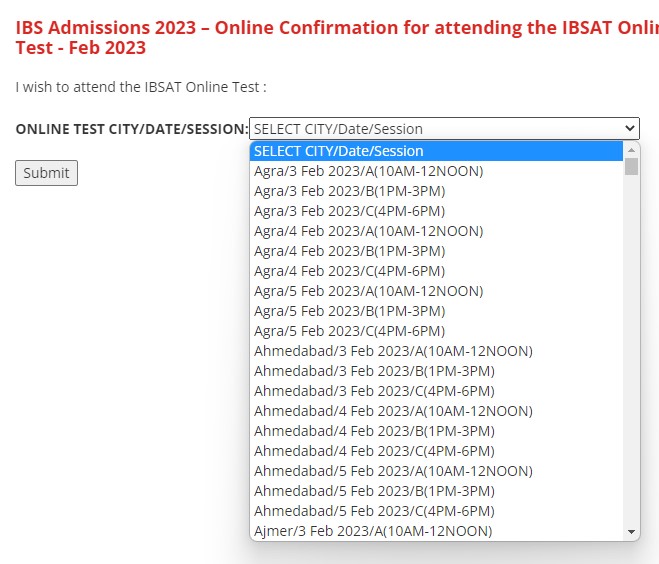Choose Ahmedabad/4 Feb 2023/C(4PM-6PM) session
Screen dimensions: 659x564
coord(374,451)
